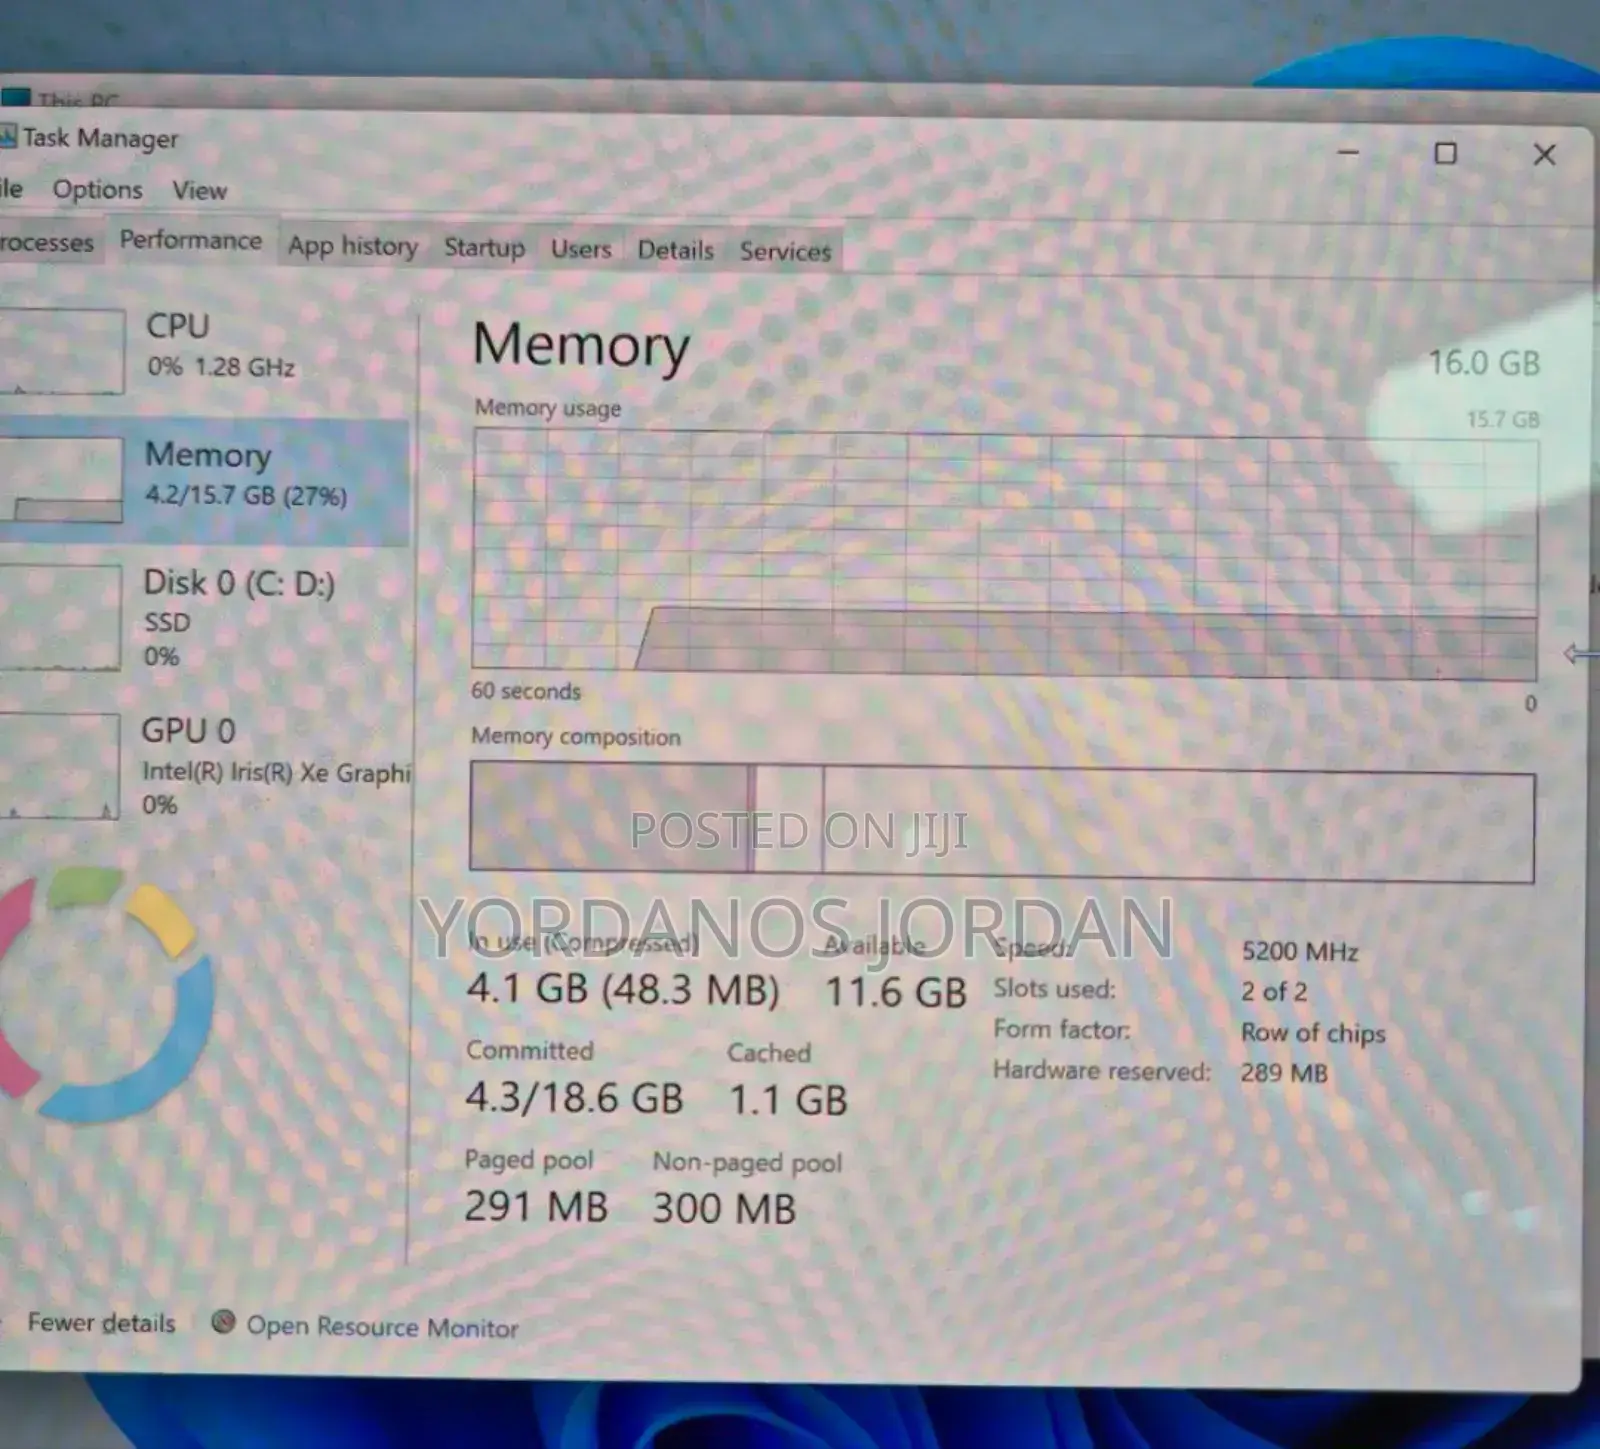Image resolution: width=1600 pixels, height=1449 pixels.
Task: Open the Options menu
Action: 97,190
